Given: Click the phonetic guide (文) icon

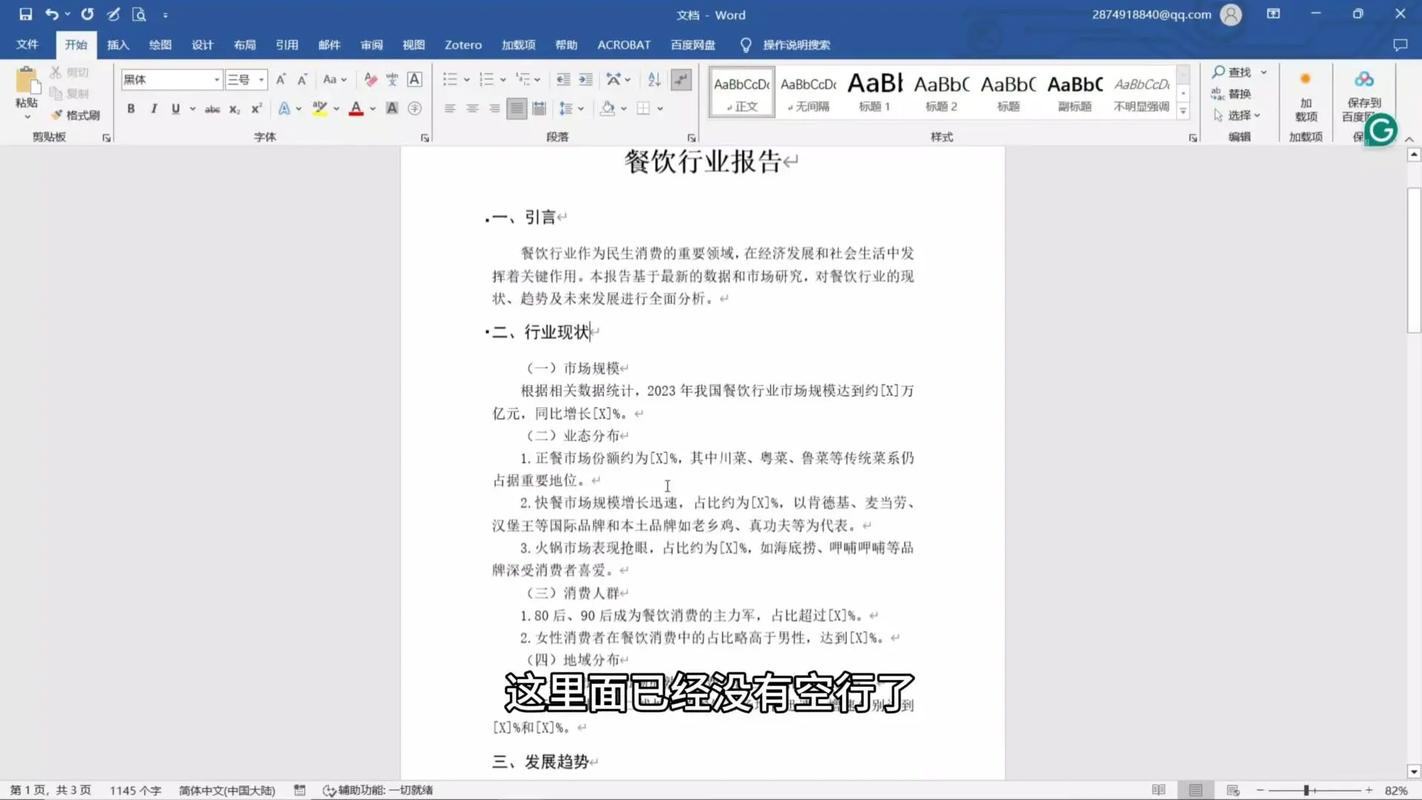Looking at the screenshot, I should pos(392,79).
